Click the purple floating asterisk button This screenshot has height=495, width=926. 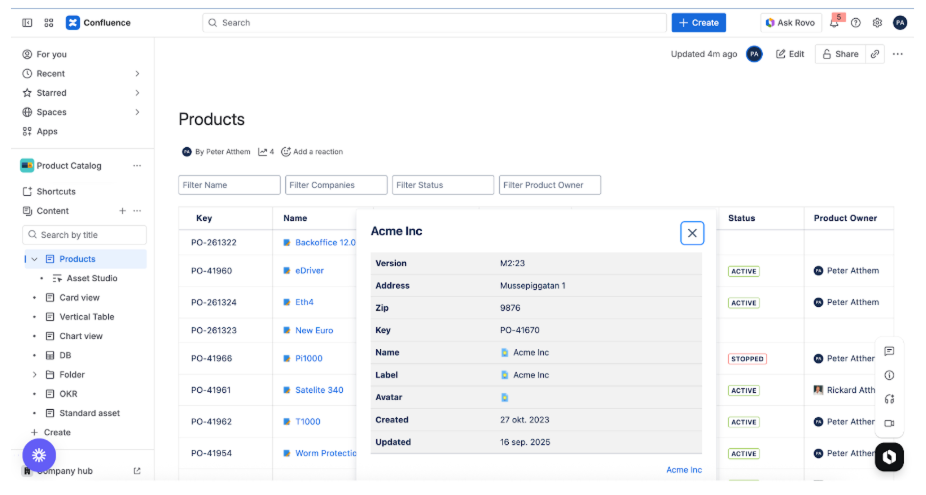pos(39,455)
